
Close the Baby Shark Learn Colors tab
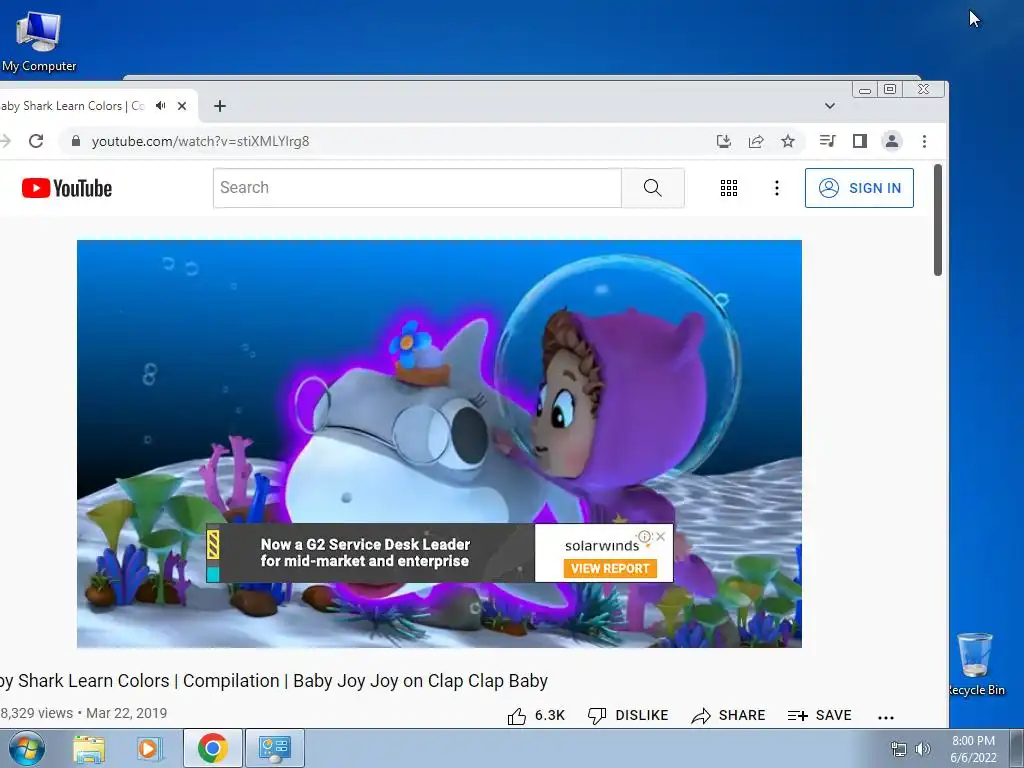(x=182, y=106)
